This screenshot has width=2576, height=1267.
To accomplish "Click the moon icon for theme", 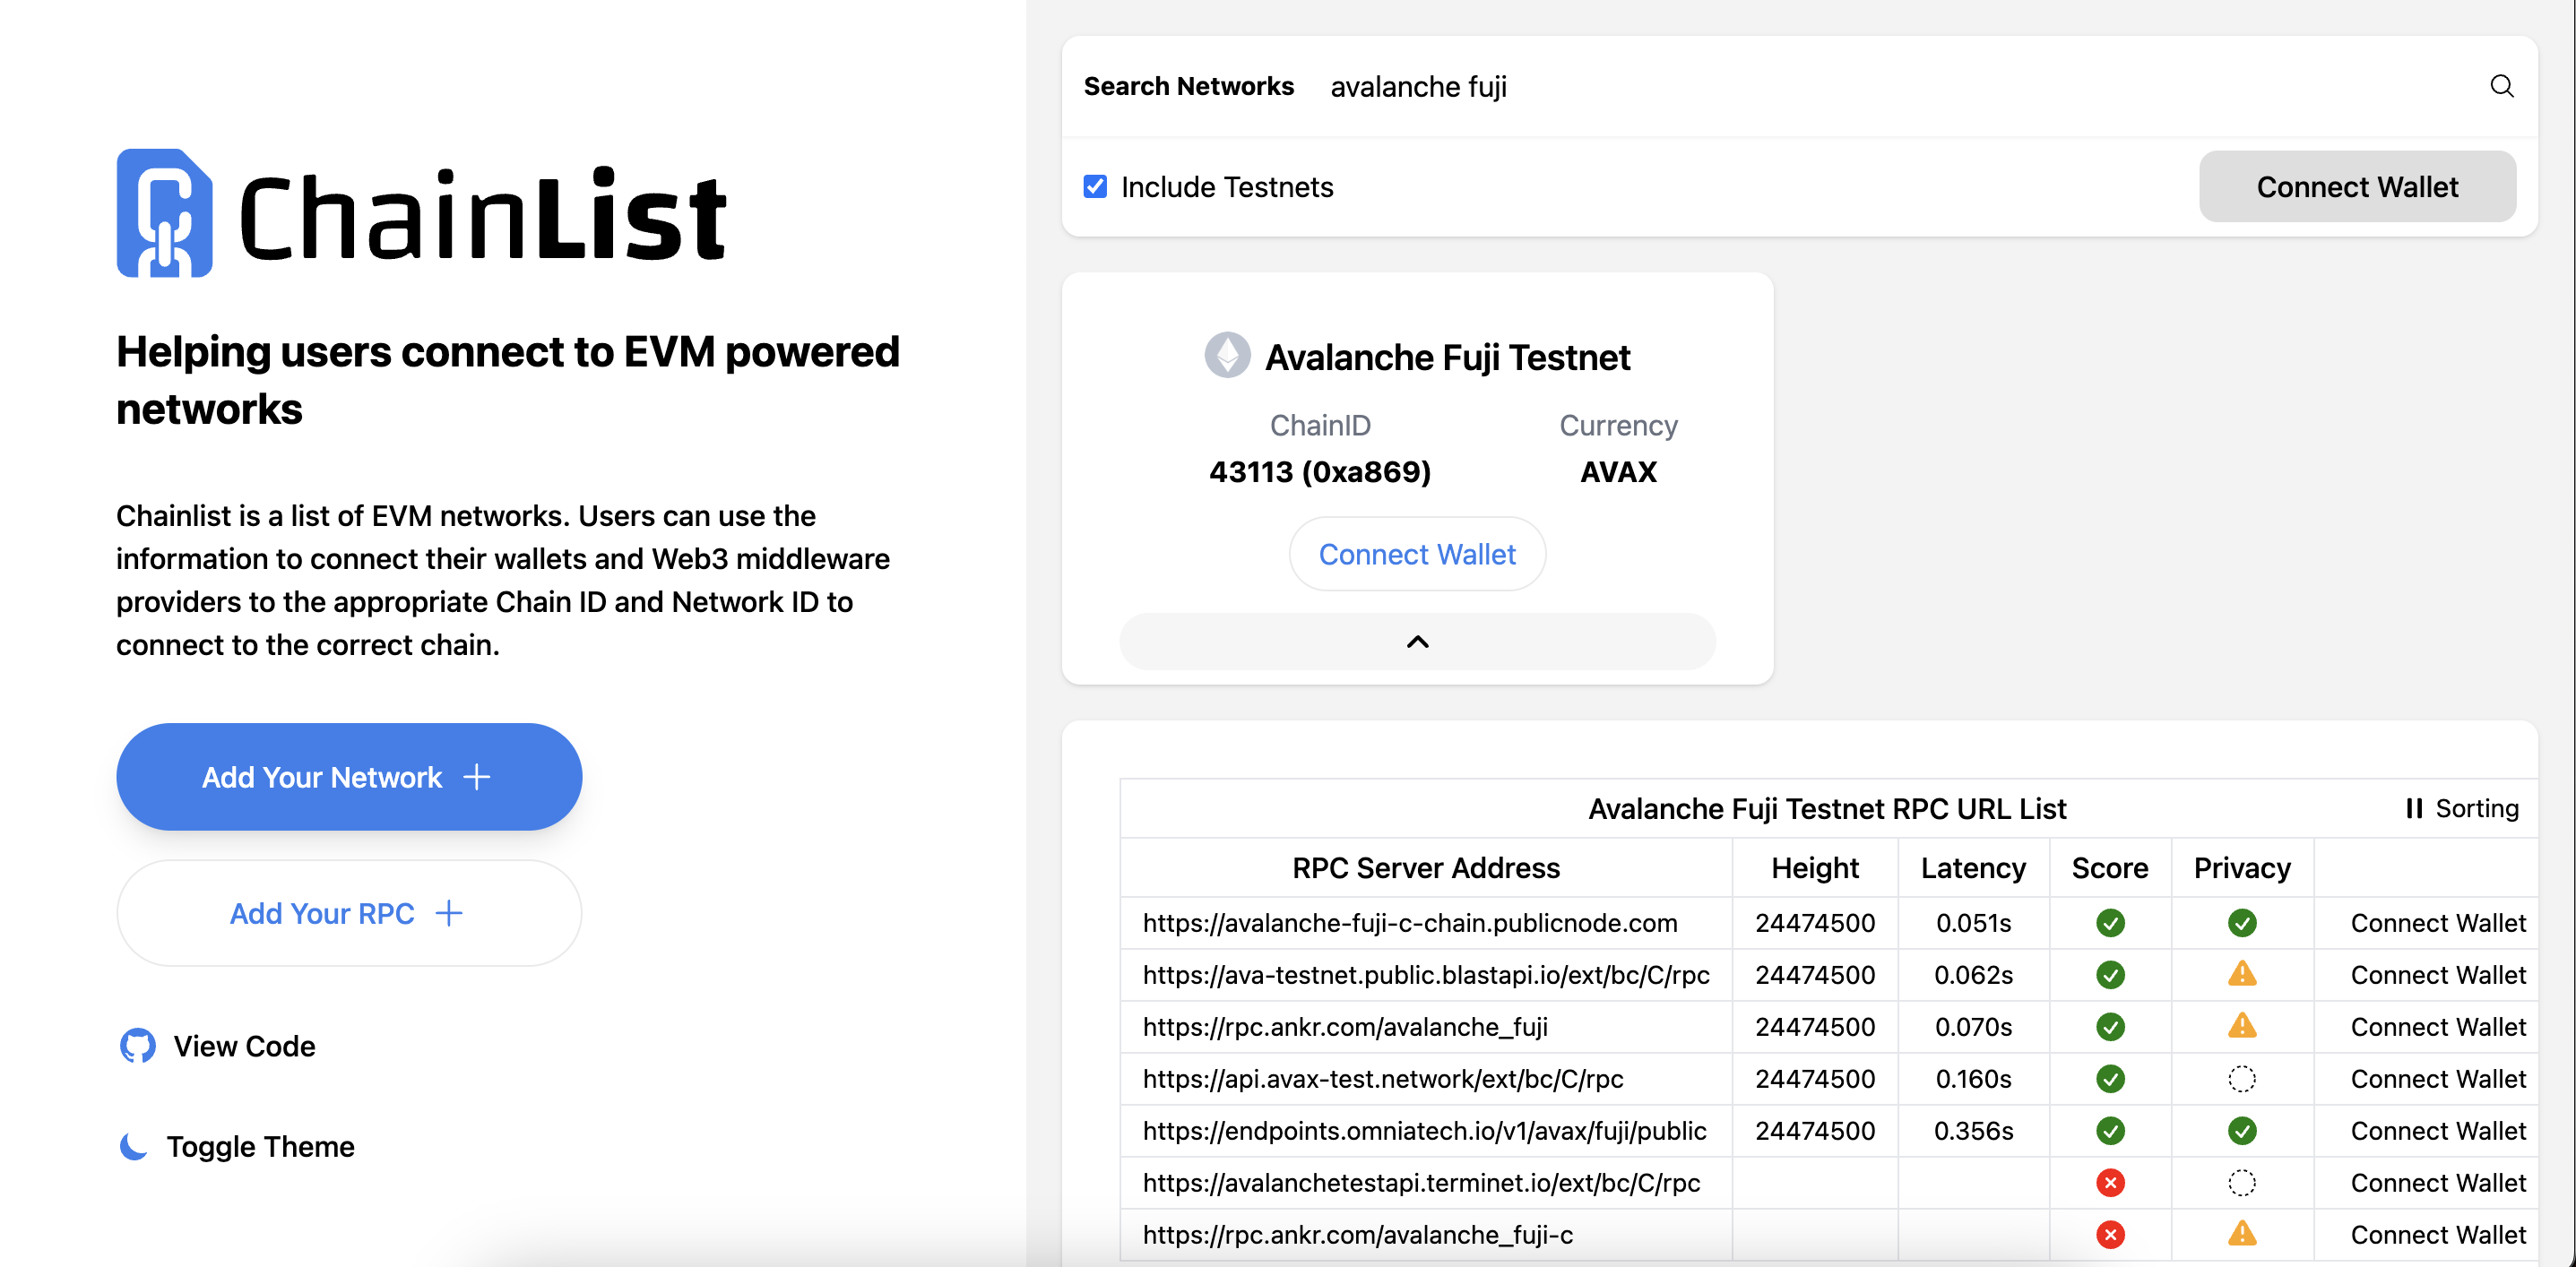I will [134, 1146].
